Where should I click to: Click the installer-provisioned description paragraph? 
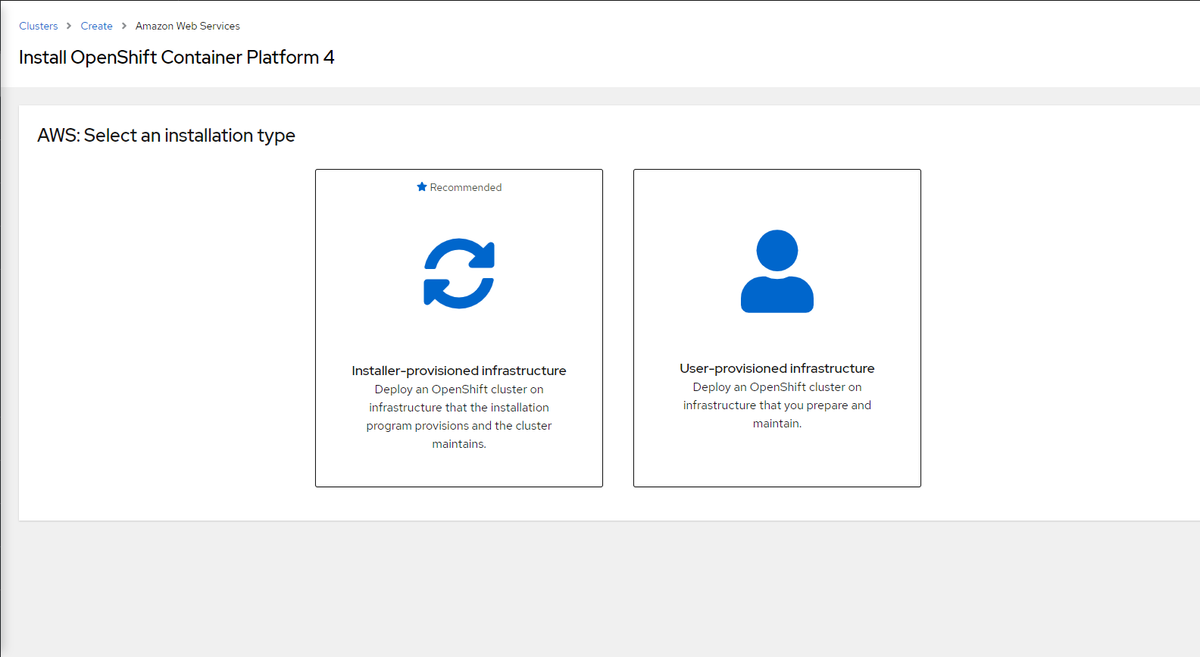coord(459,416)
